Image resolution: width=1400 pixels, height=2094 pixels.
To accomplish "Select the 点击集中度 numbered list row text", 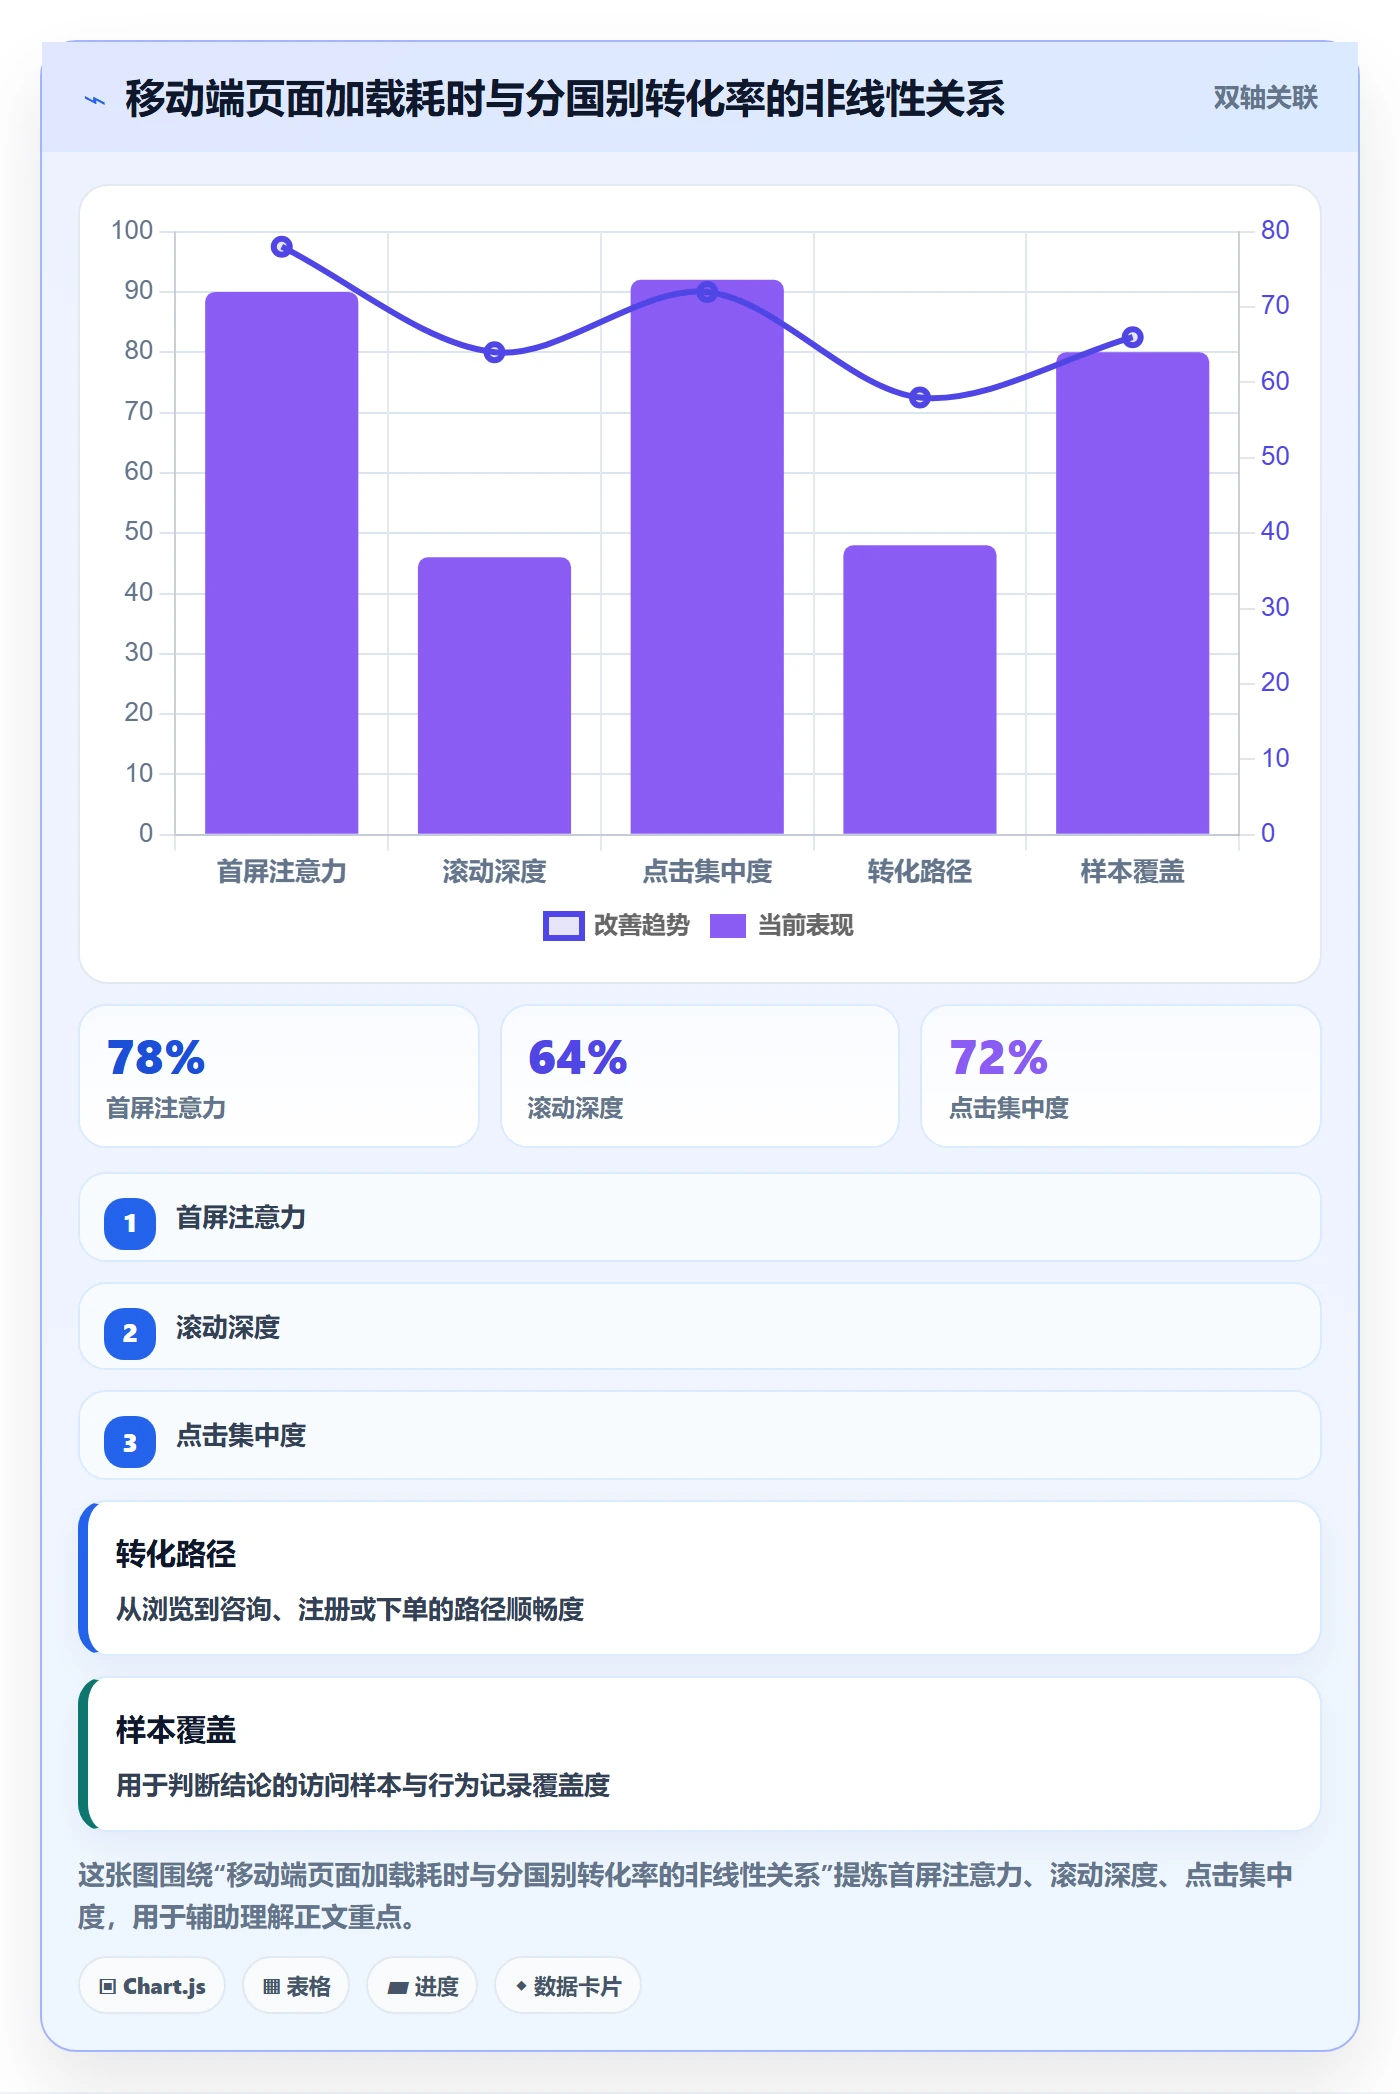I will coord(241,1436).
